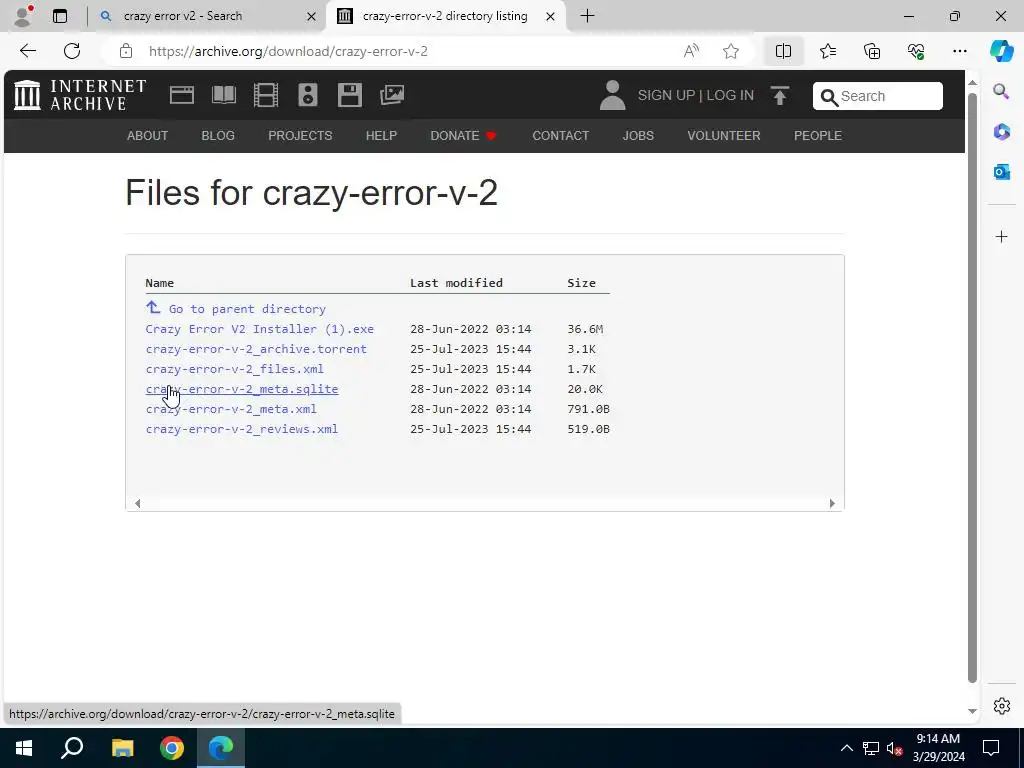Open the Copilot sidebar icon
Image resolution: width=1024 pixels, height=768 pixels.
pyautogui.click(x=1001, y=51)
